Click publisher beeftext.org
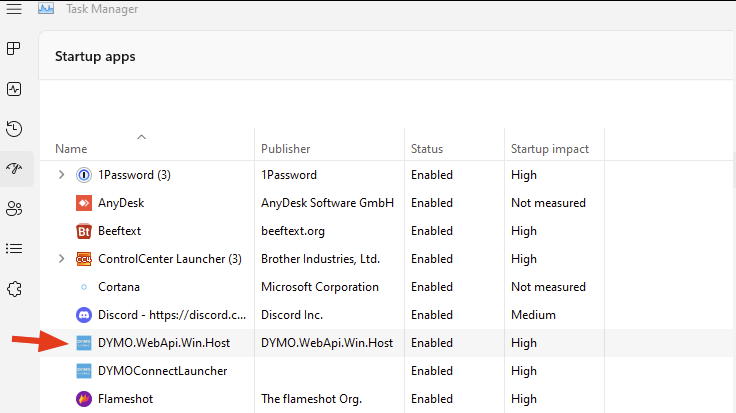Image resolution: width=736 pixels, height=413 pixels. [x=293, y=231]
